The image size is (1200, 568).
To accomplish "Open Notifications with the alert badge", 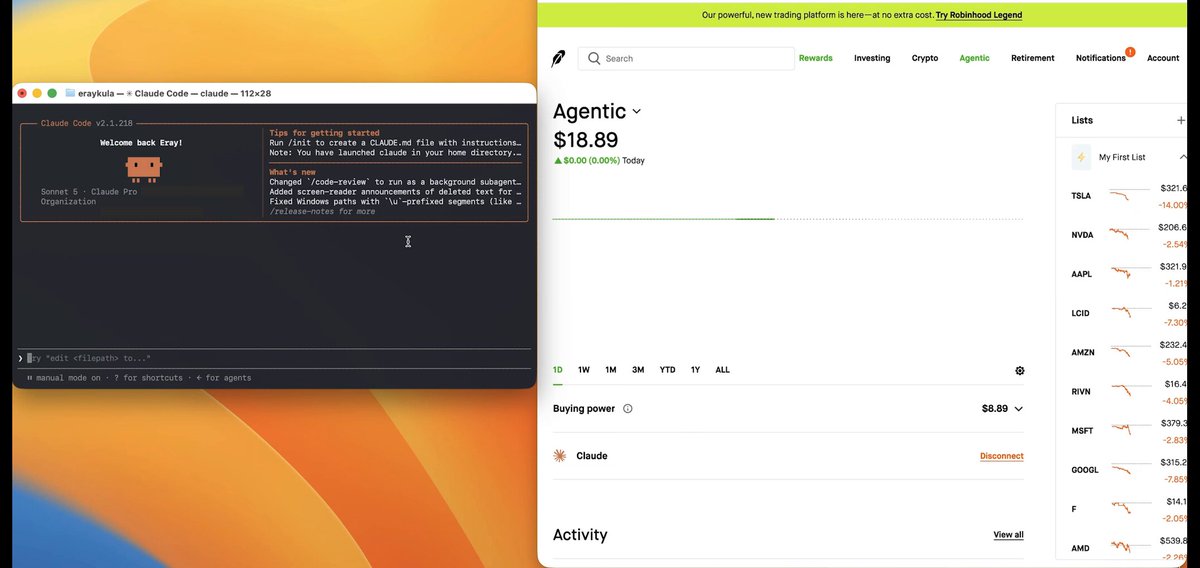I will [x=1103, y=57].
